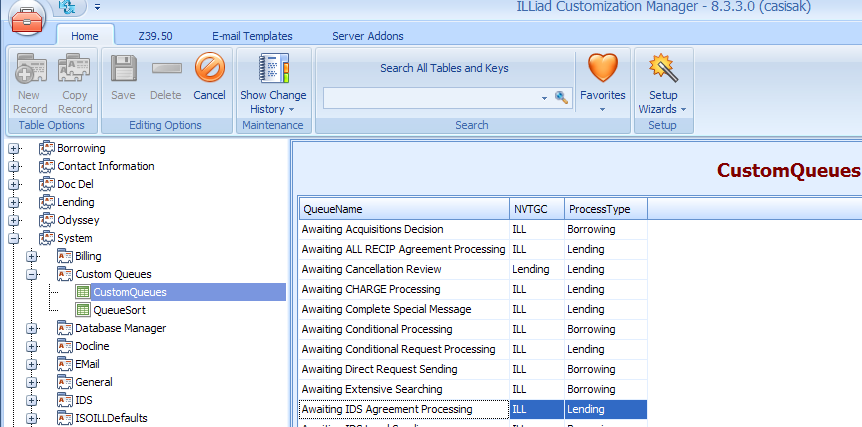Switch to the Home ribbon tab

point(85,36)
